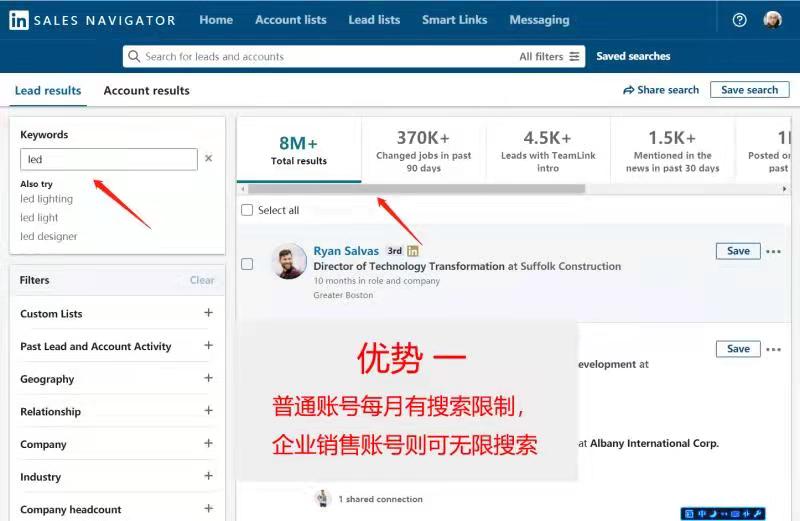Image resolution: width=800 pixels, height=521 pixels.
Task: Open the input method toolbar in tray
Action: tap(723, 513)
